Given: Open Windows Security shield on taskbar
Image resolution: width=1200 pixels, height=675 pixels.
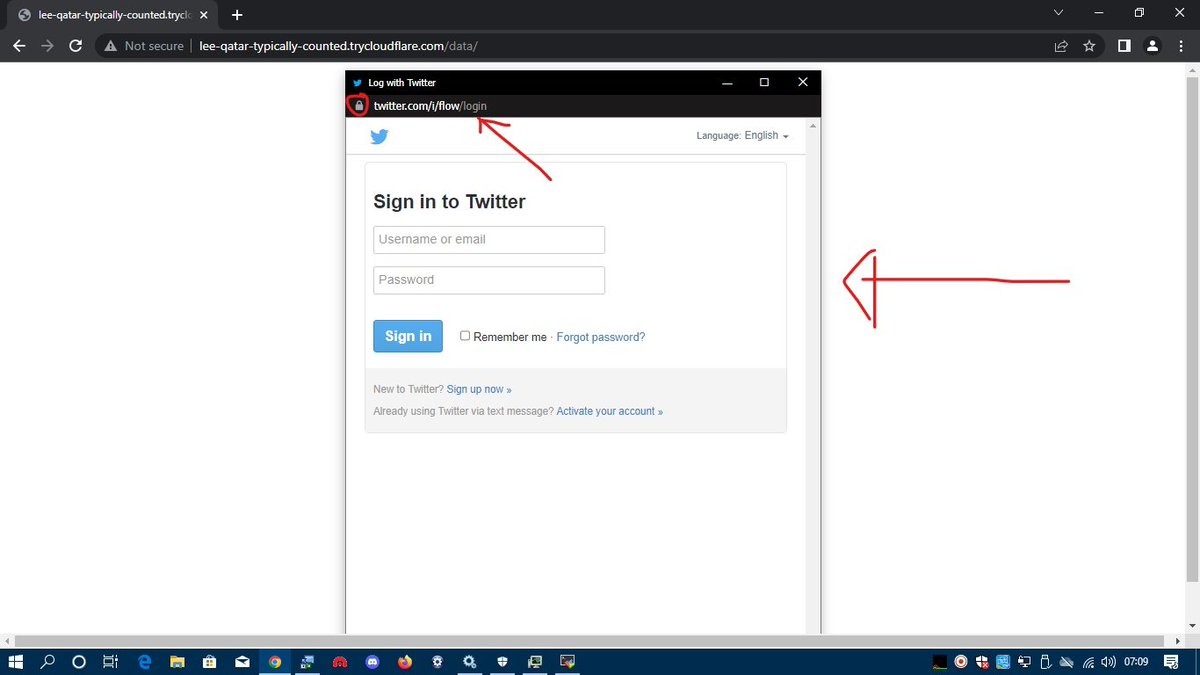Looking at the screenshot, I should pos(502,661).
